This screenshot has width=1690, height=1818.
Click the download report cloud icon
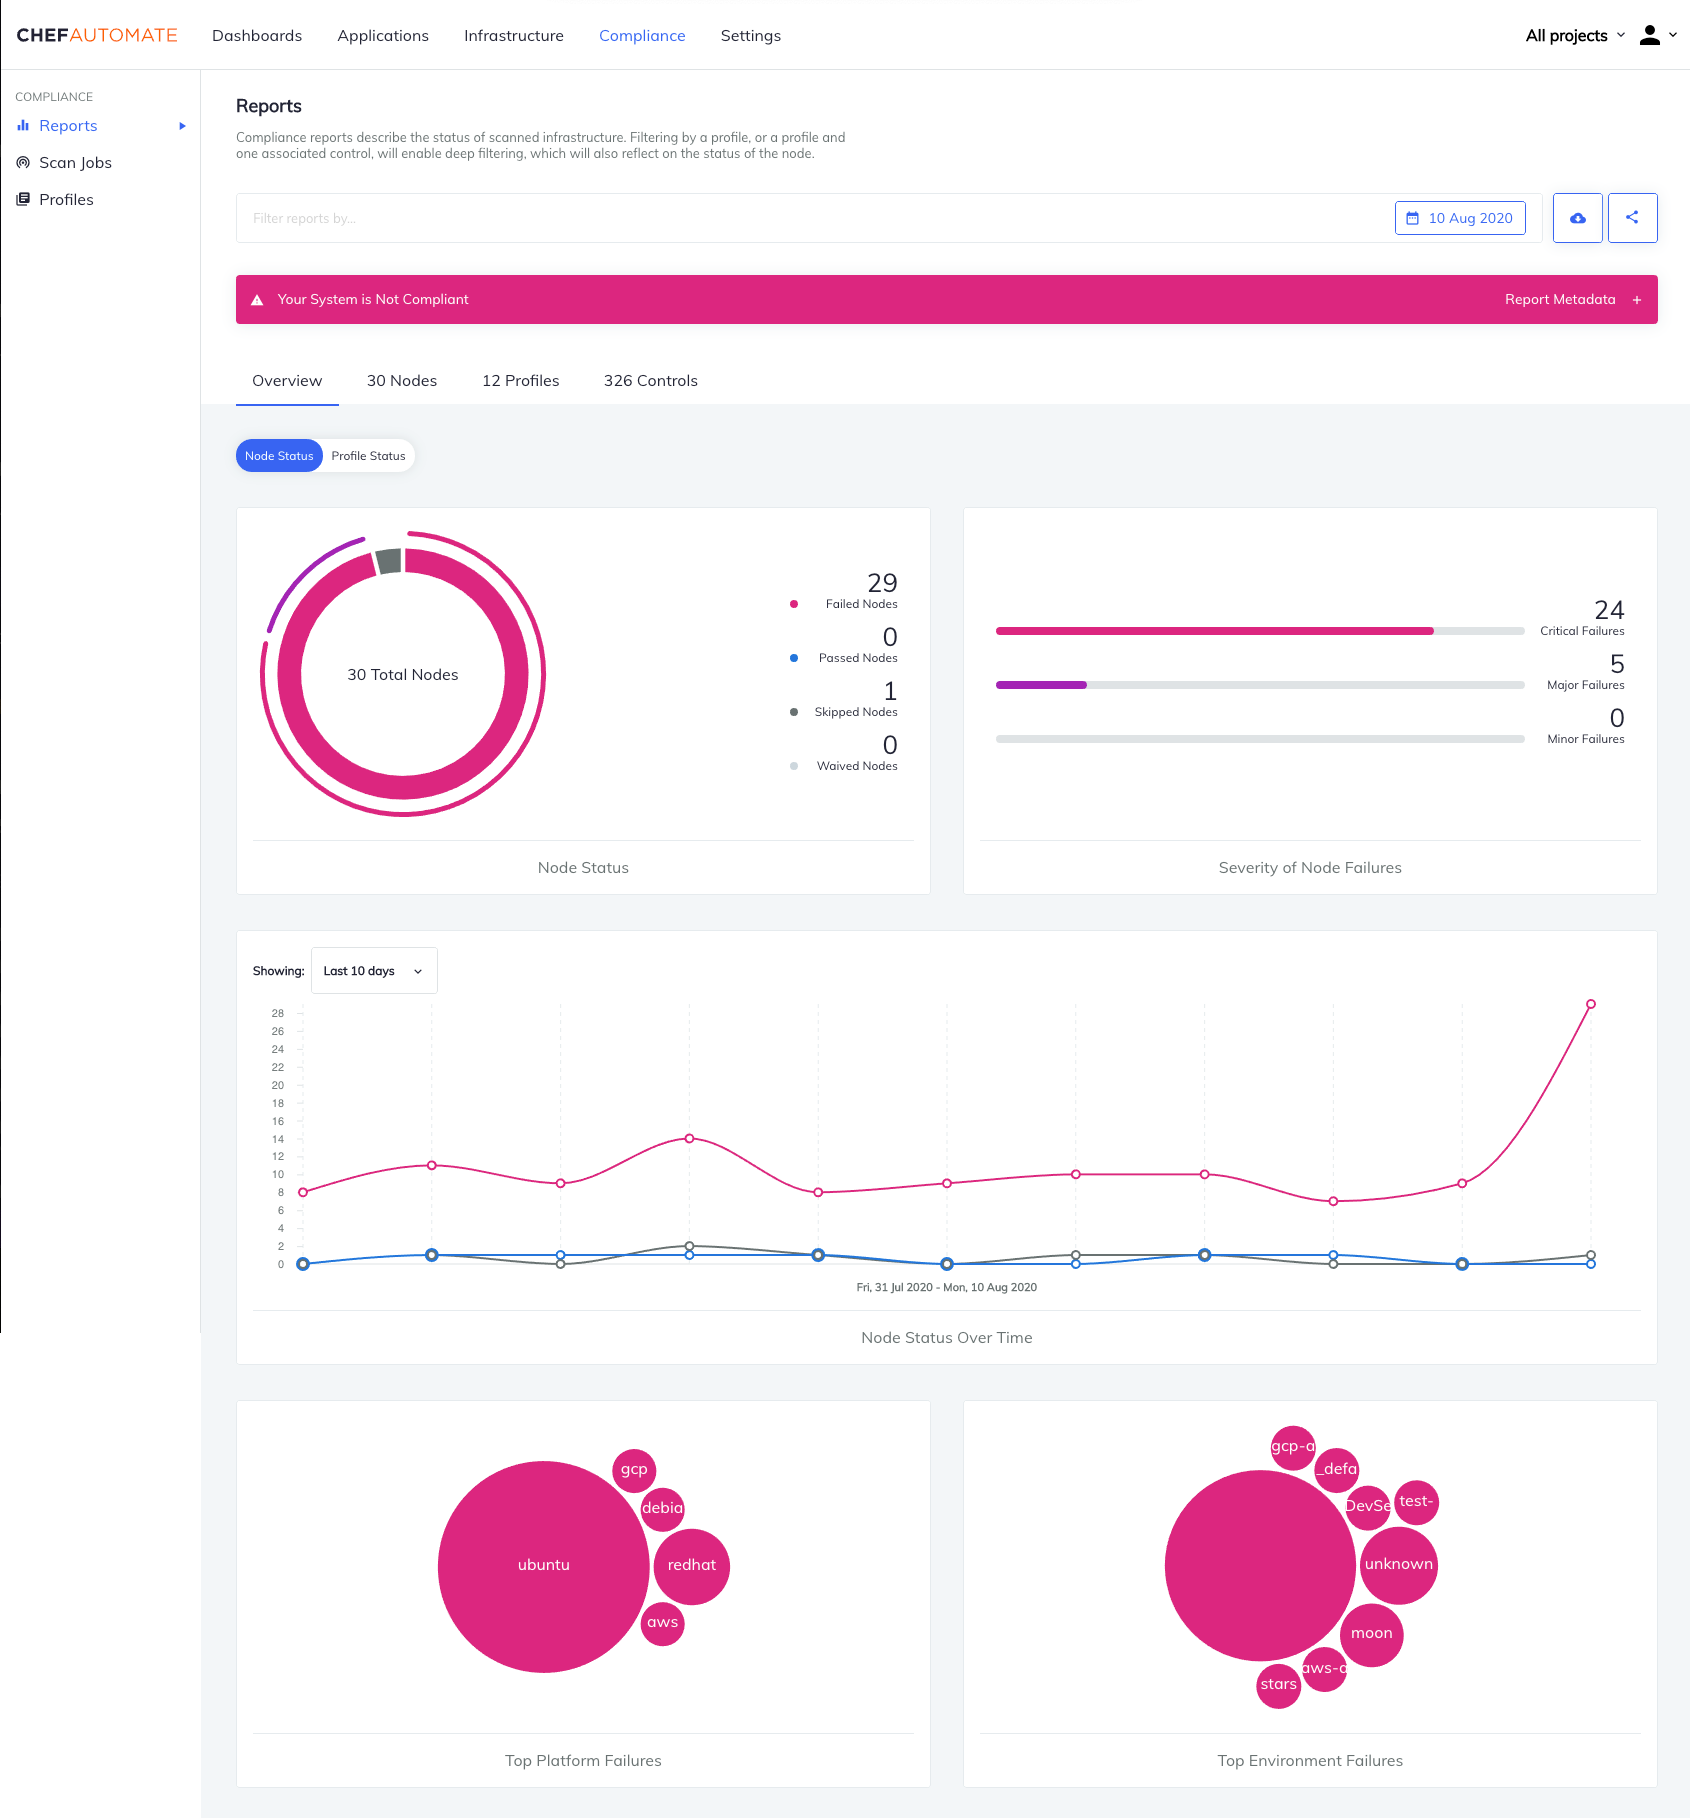[x=1577, y=218]
